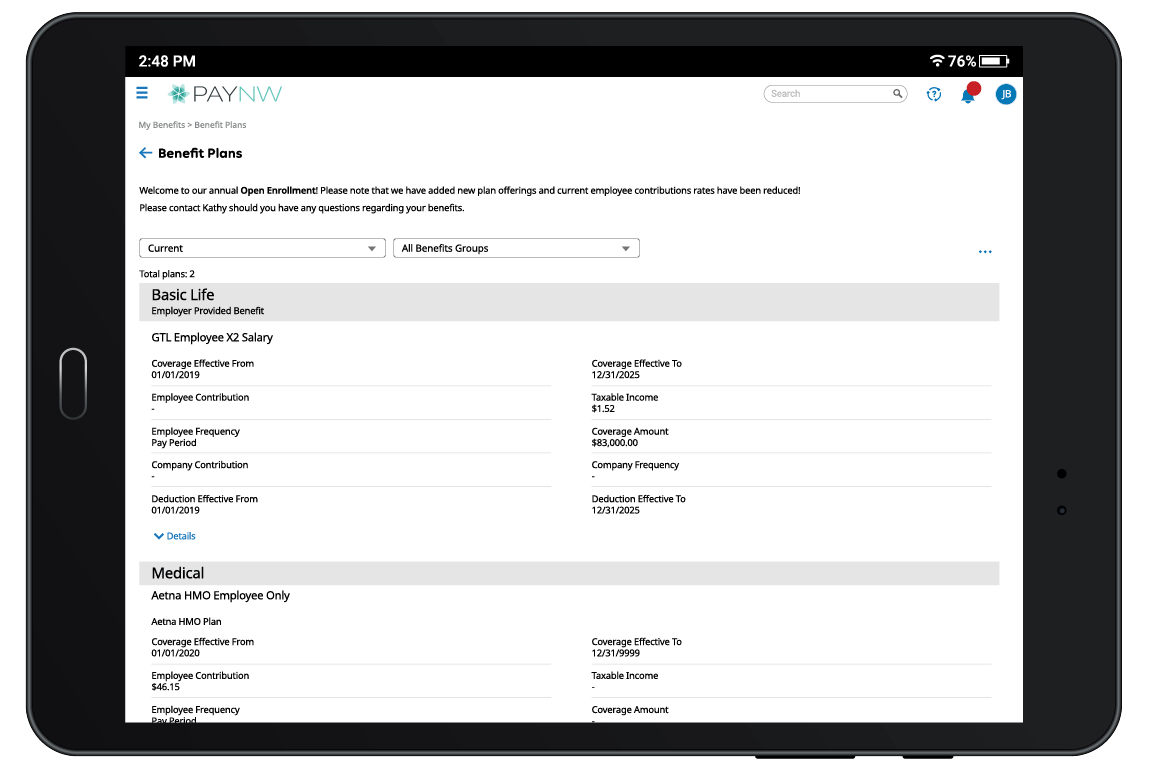The width and height of the screenshot is (1150, 770).
Task: Click the search magnifier icon
Action: coord(897,93)
